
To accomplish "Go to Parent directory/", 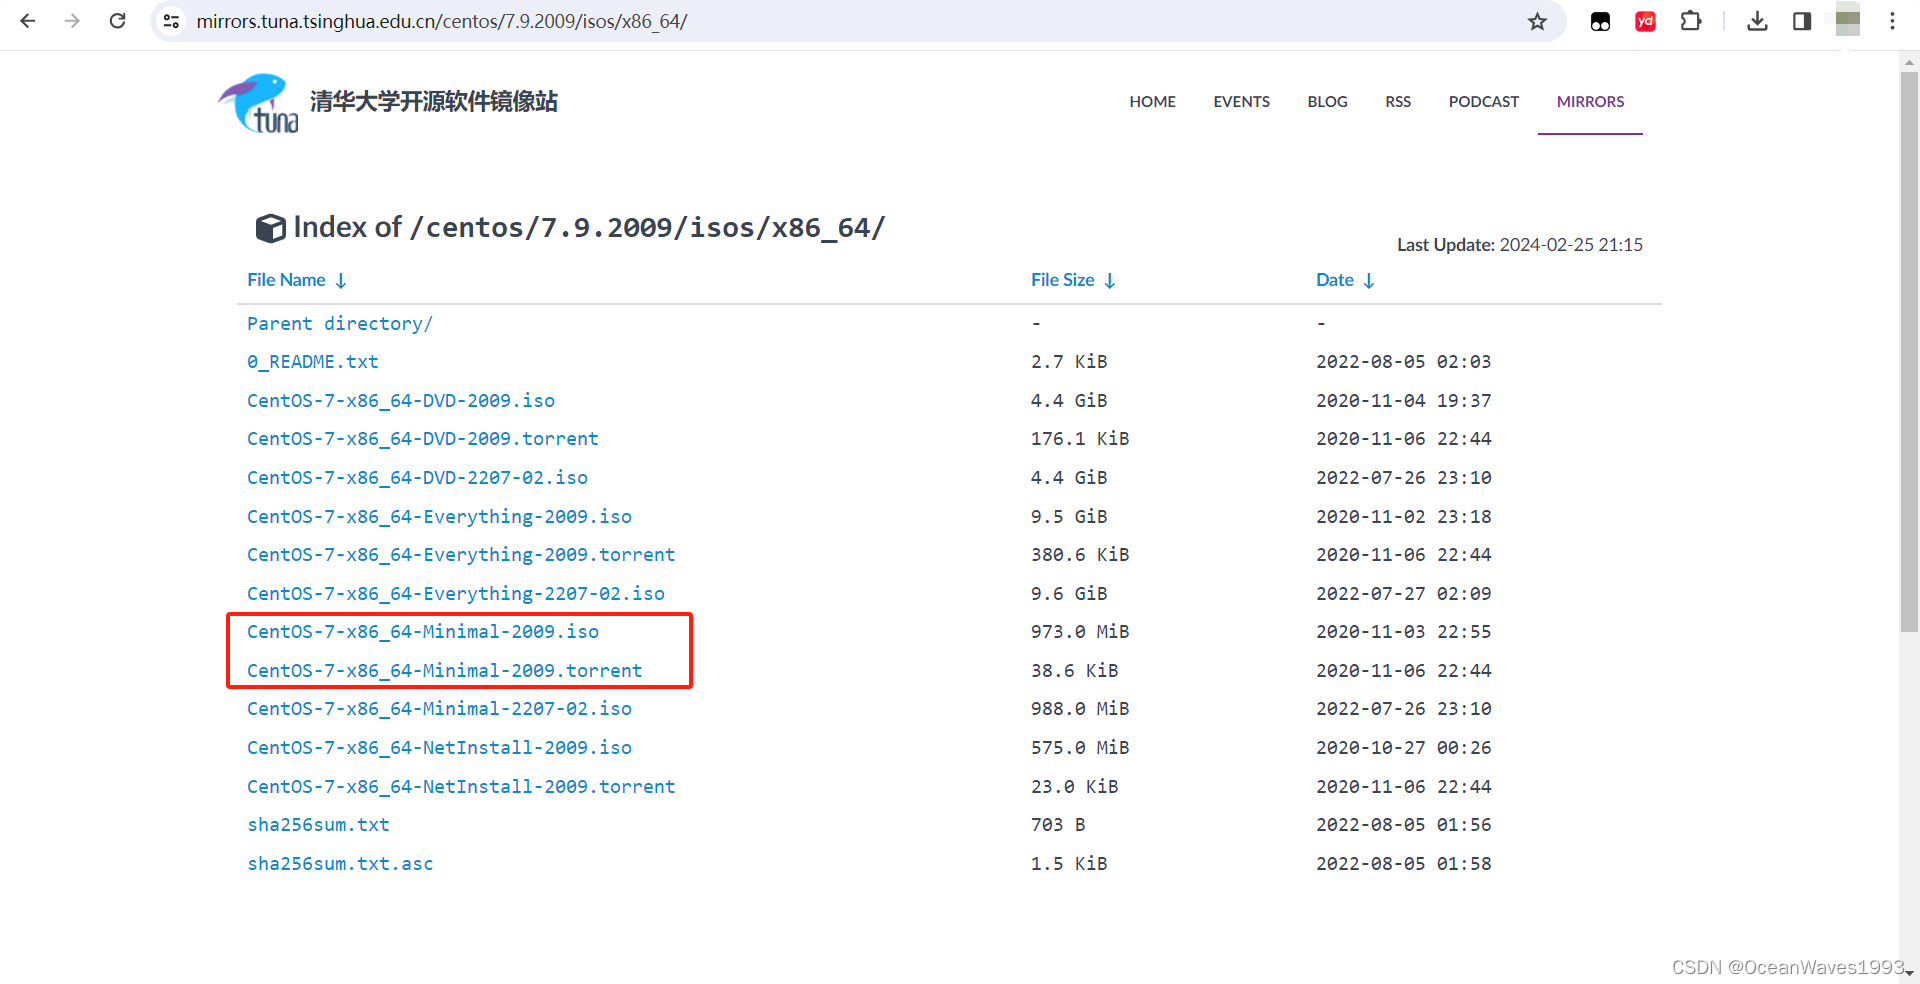I will point(340,323).
